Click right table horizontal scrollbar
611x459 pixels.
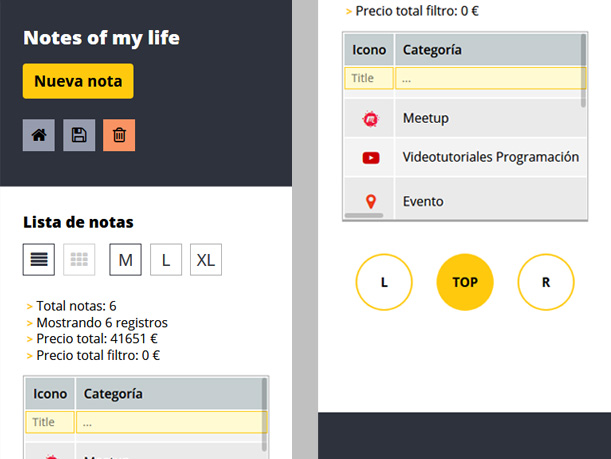point(364,215)
